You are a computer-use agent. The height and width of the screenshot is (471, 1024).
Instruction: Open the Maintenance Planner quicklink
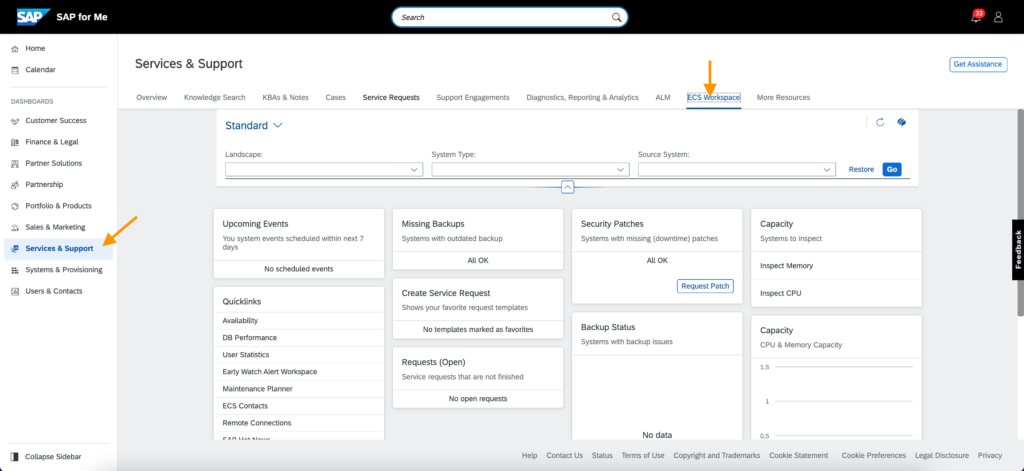[x=257, y=389]
